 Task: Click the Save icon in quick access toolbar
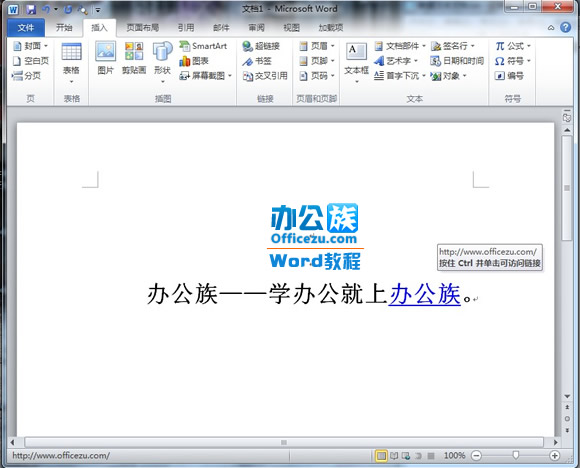[31, 10]
